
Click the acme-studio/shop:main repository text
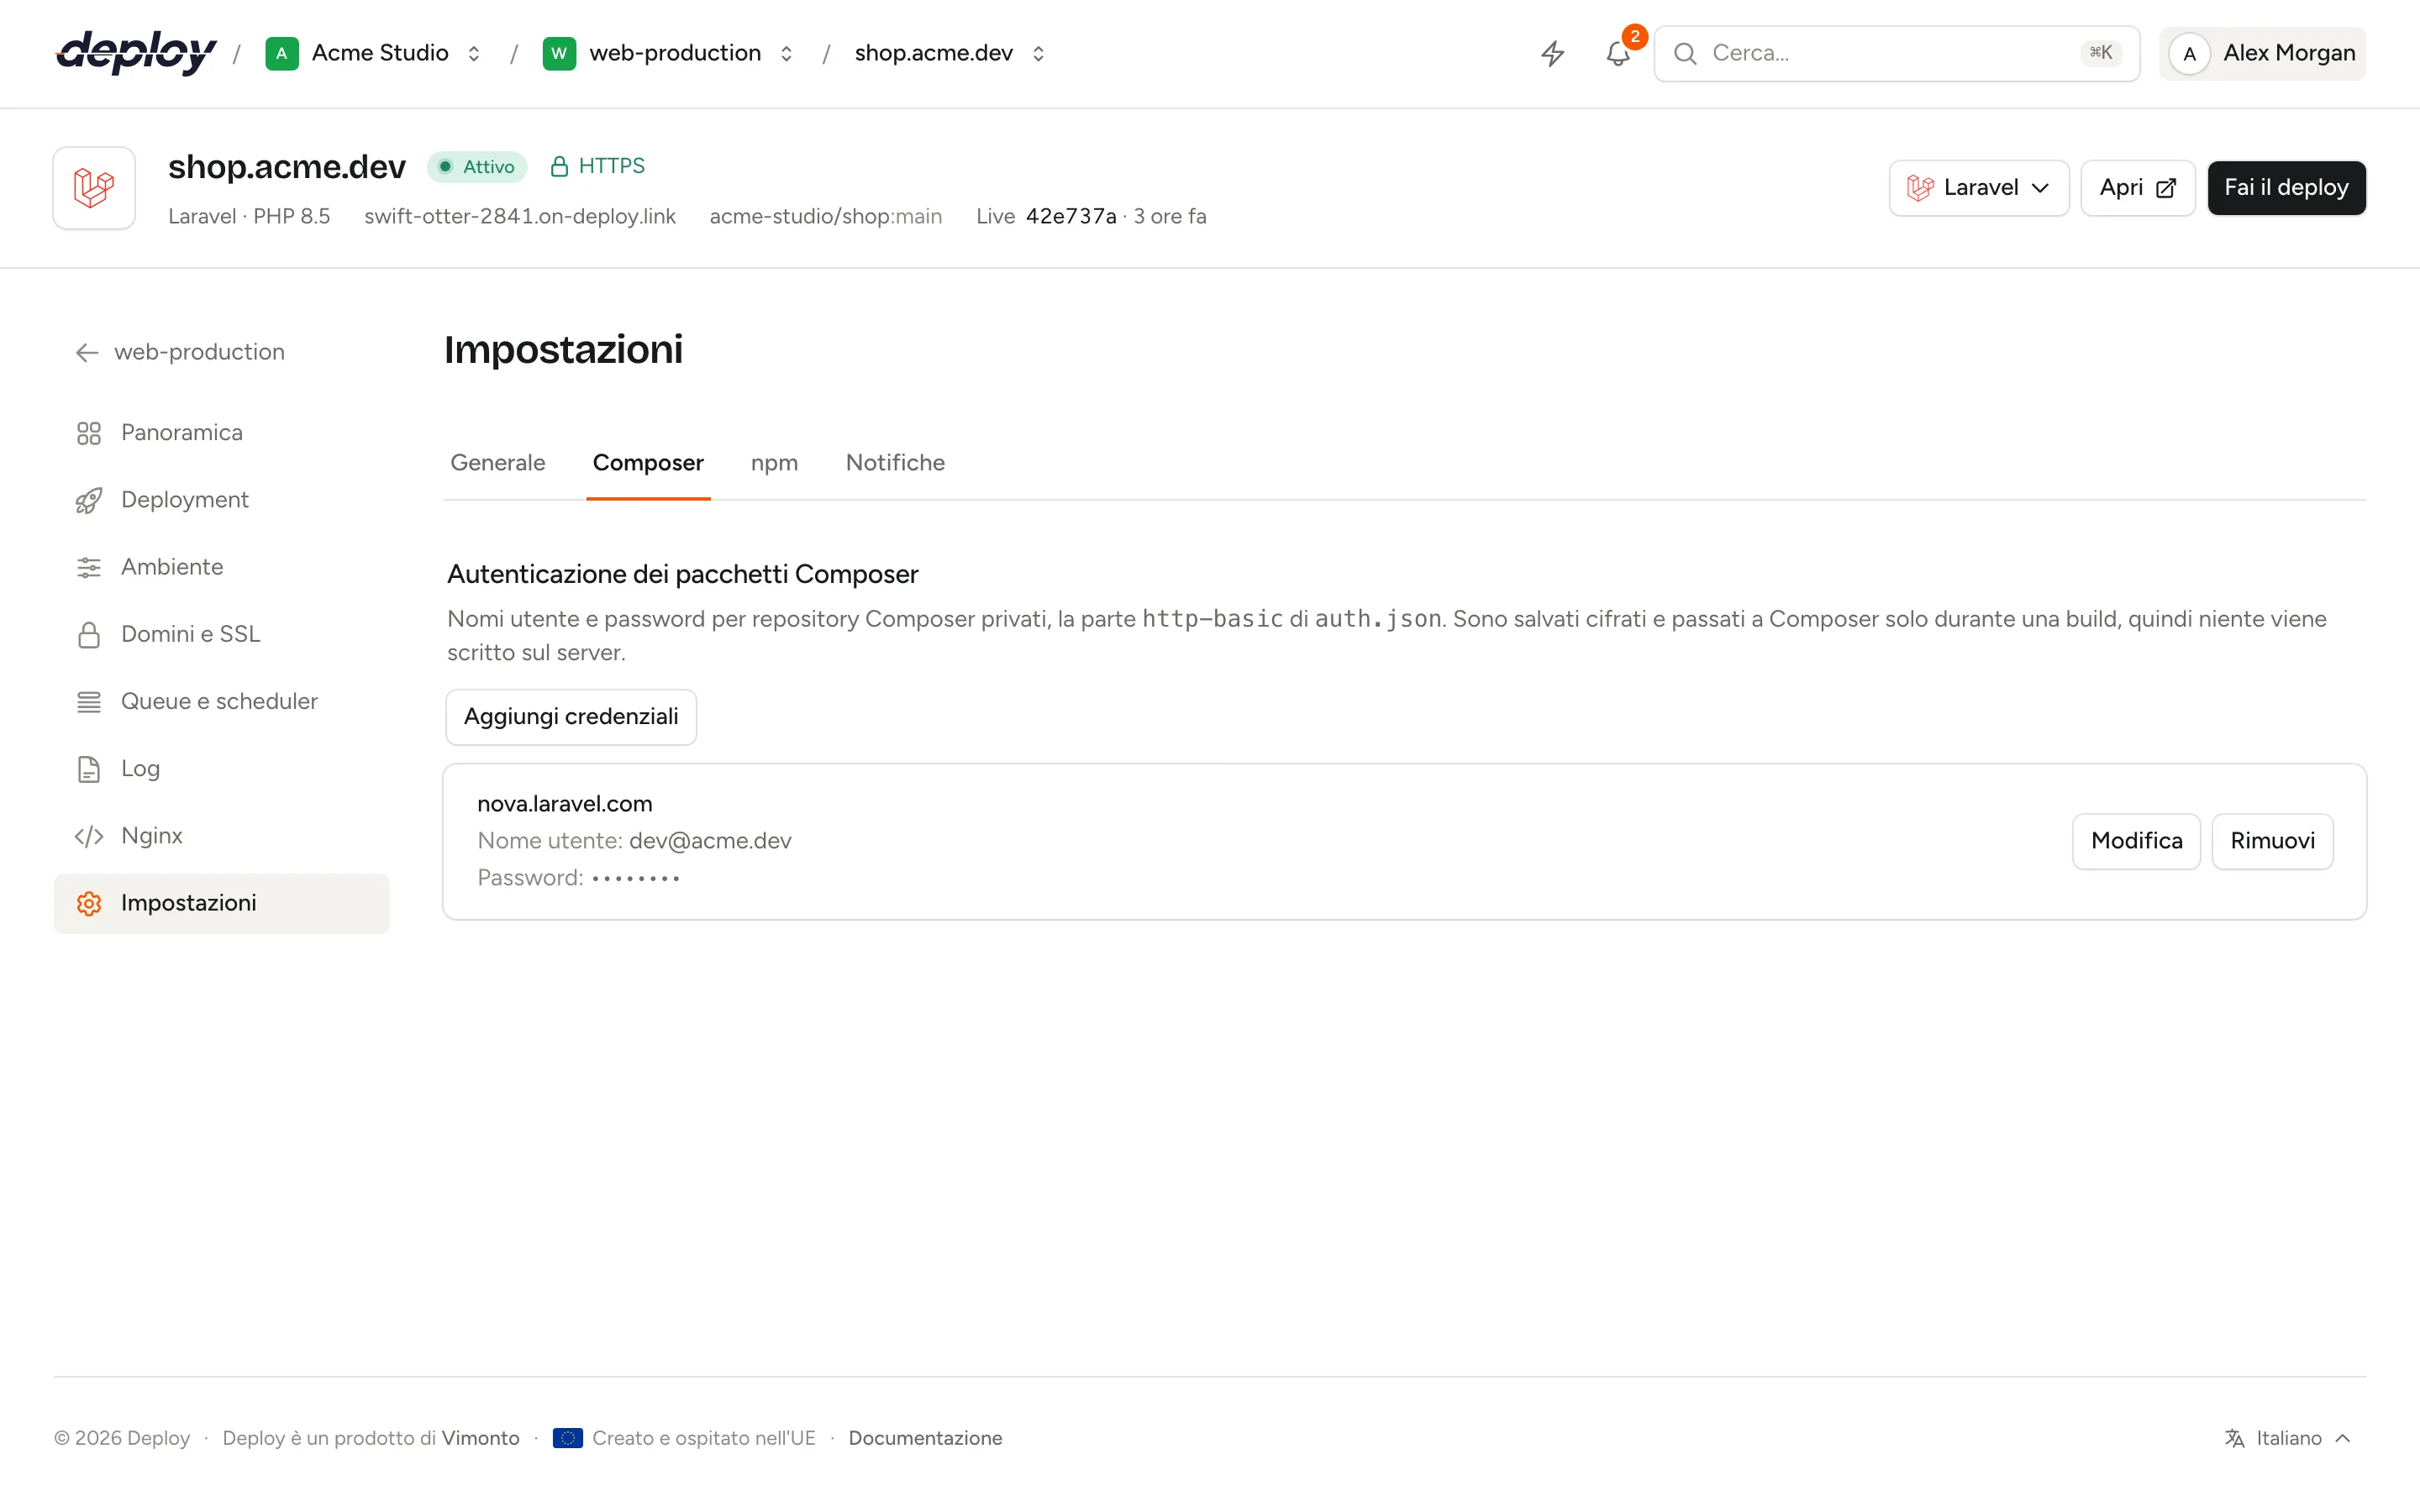pos(826,217)
